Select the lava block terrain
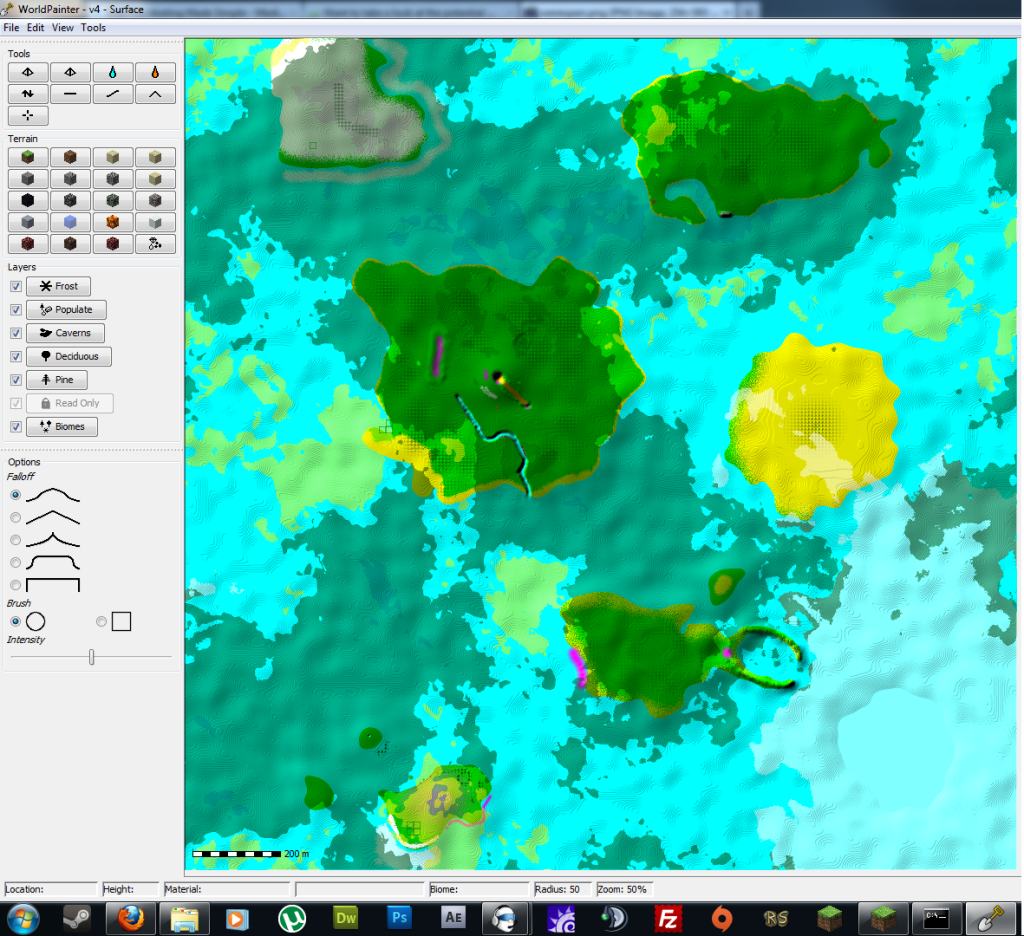Screen dimensions: 1024x936 [113, 222]
